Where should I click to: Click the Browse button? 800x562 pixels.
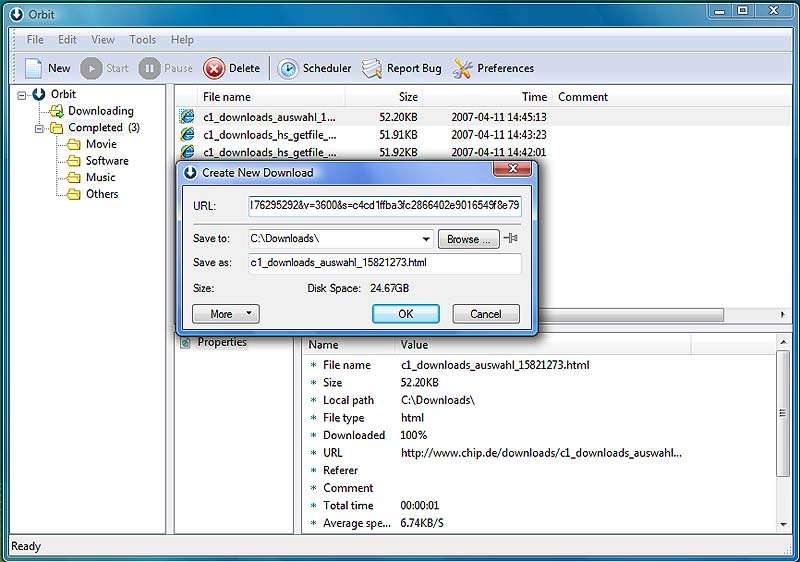468,239
